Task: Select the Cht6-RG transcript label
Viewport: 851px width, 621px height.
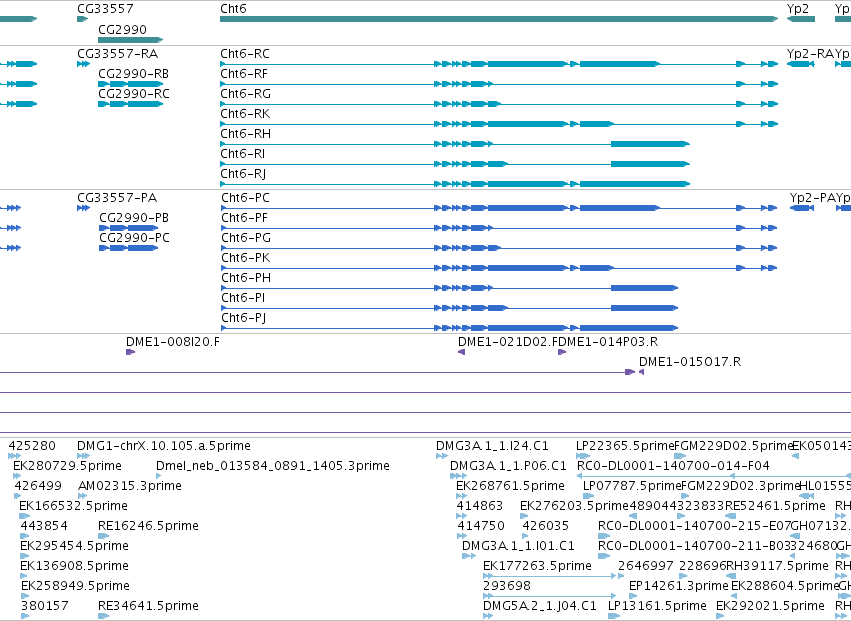Action: pos(245,94)
